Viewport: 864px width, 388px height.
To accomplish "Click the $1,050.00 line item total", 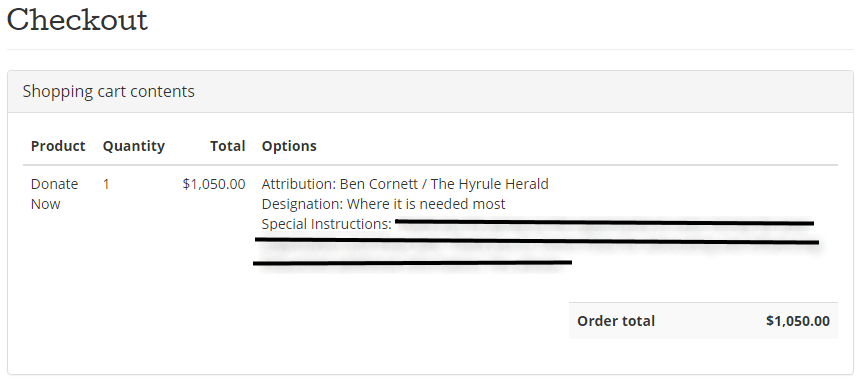I will (x=214, y=184).
